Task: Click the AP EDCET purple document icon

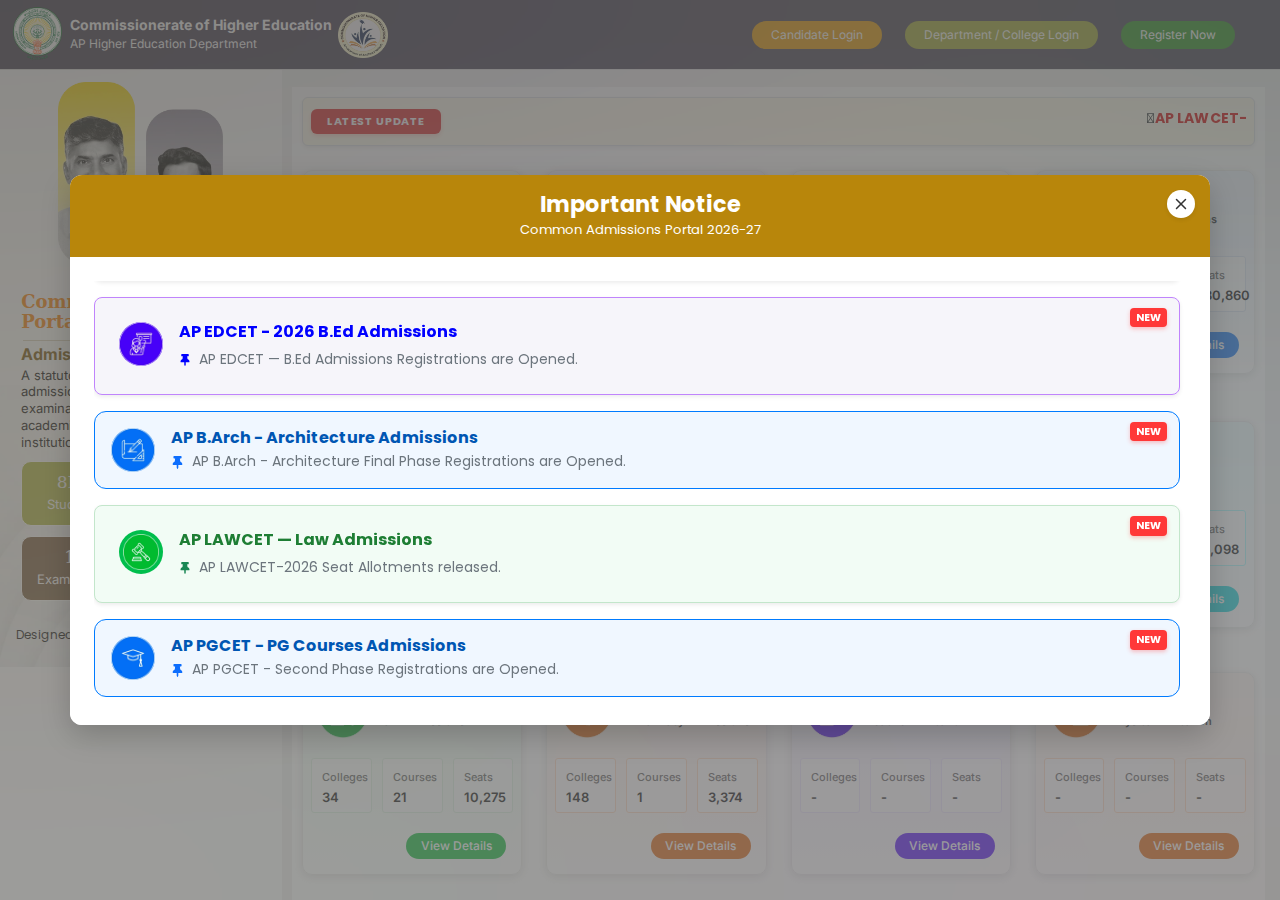Action: point(141,344)
